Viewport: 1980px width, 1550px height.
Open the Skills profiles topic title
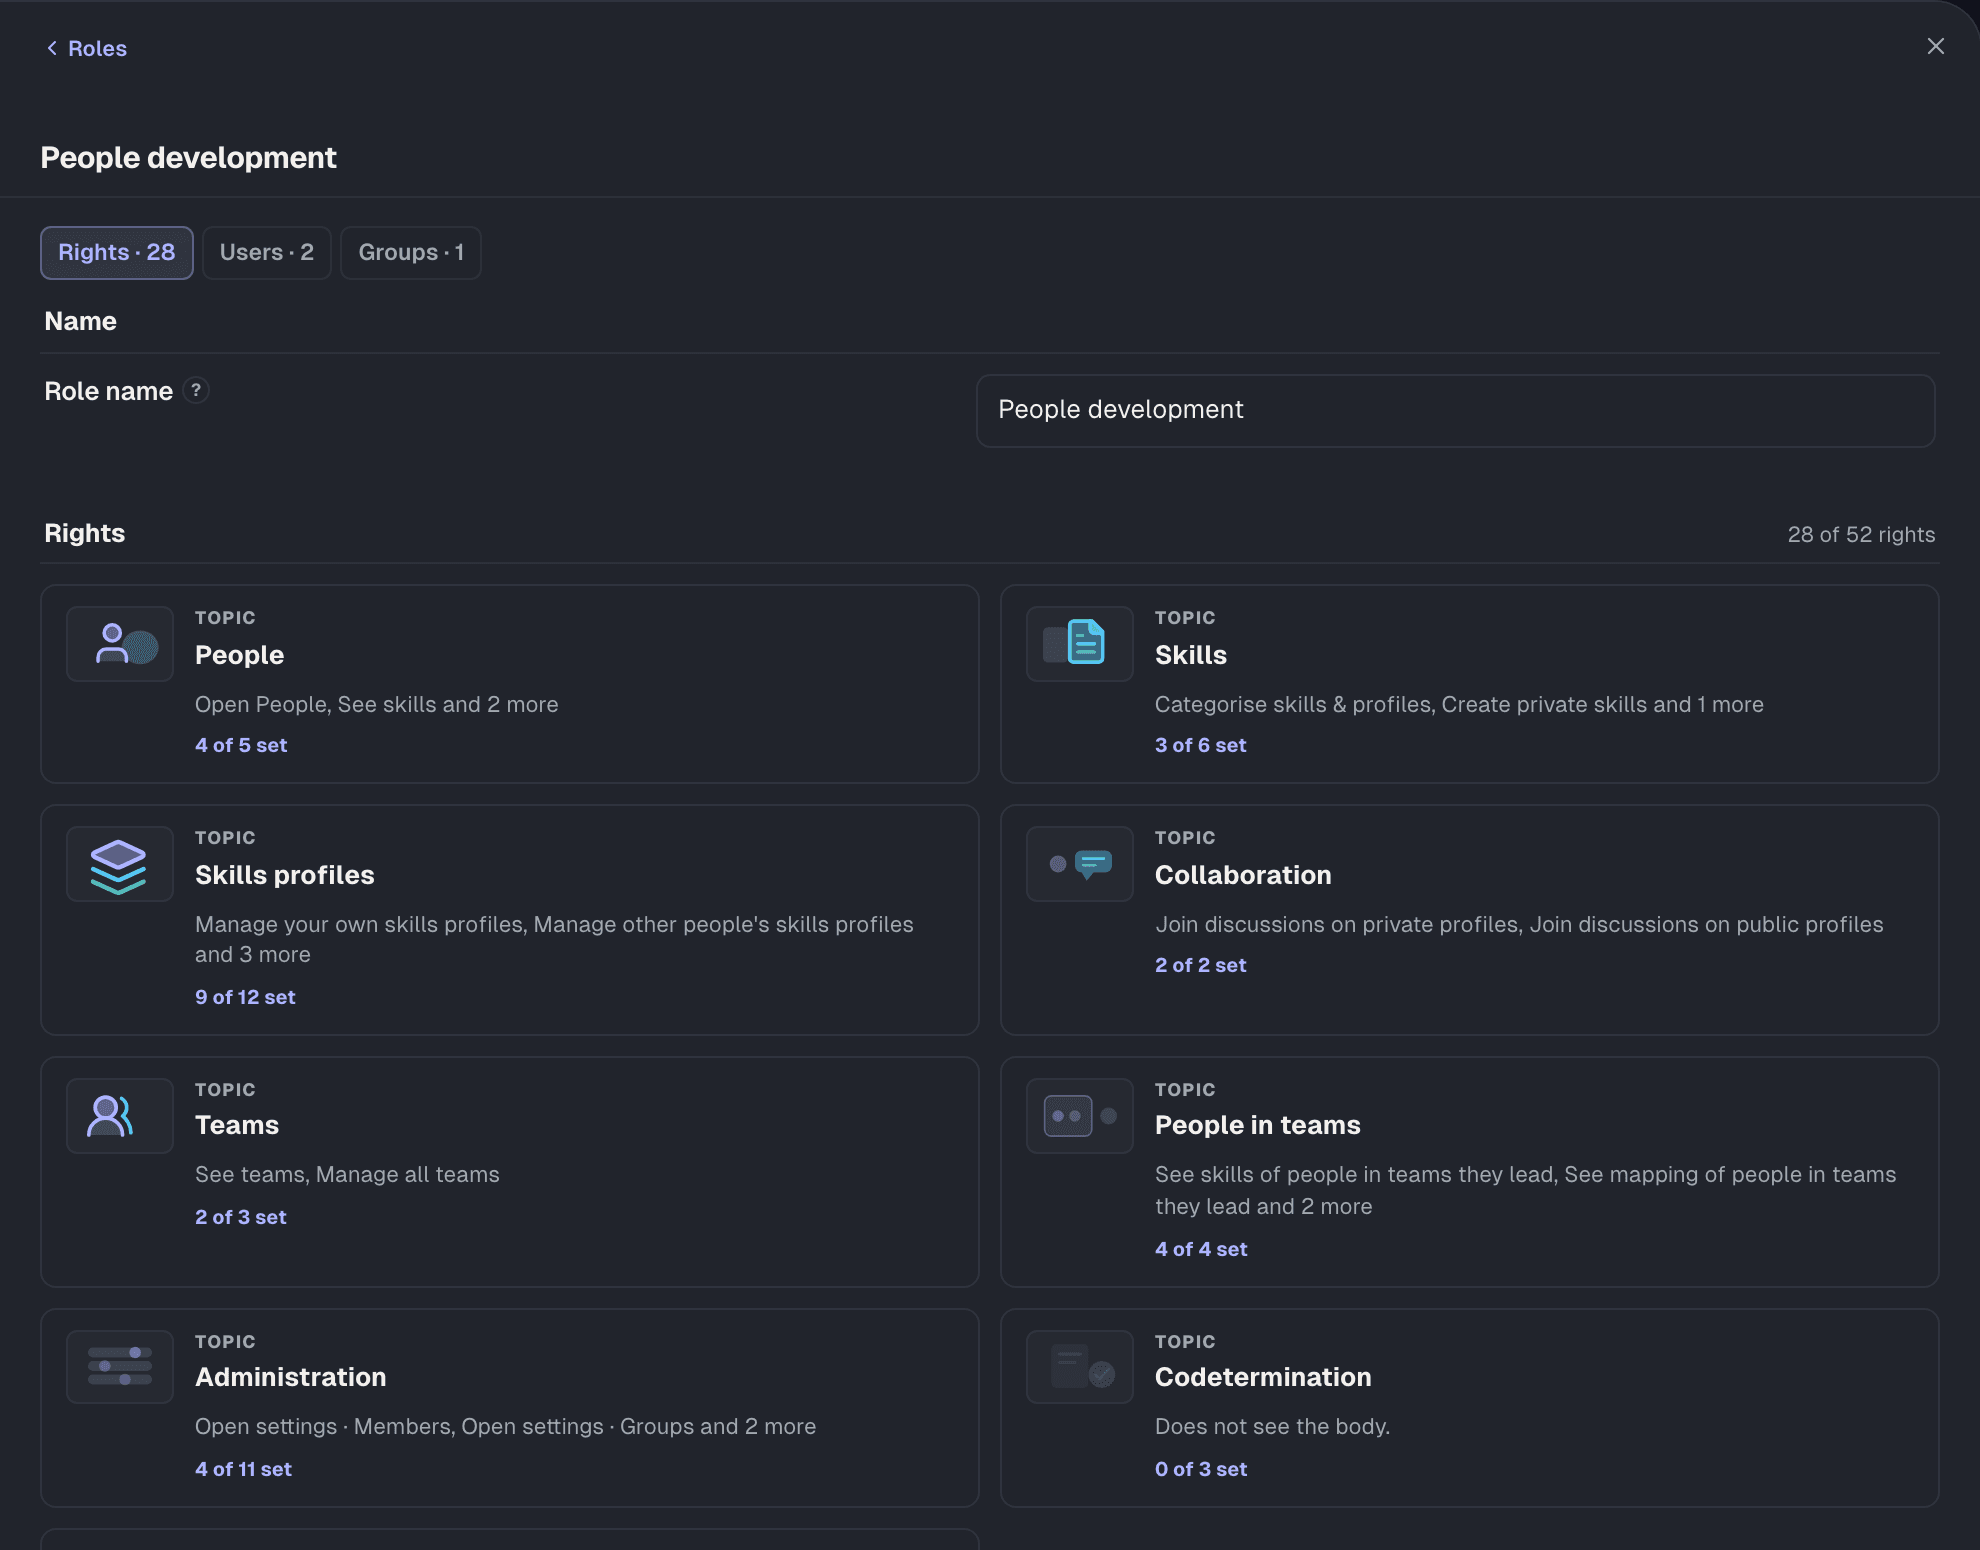284,875
